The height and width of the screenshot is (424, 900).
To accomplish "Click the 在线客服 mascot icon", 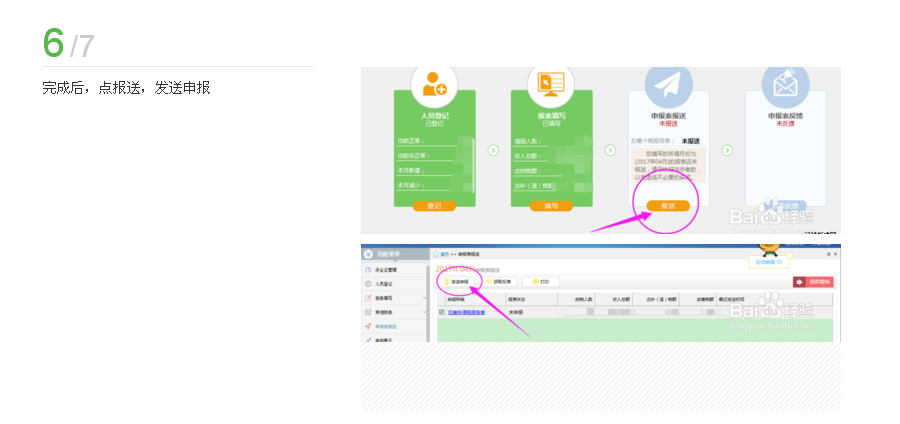I will pyautogui.click(x=768, y=250).
